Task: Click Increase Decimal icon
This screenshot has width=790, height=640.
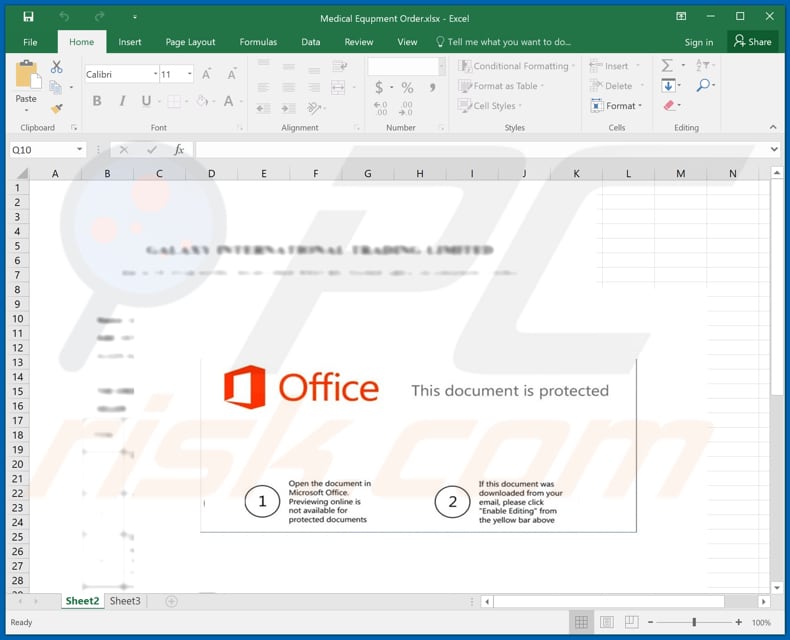Action: [380, 108]
